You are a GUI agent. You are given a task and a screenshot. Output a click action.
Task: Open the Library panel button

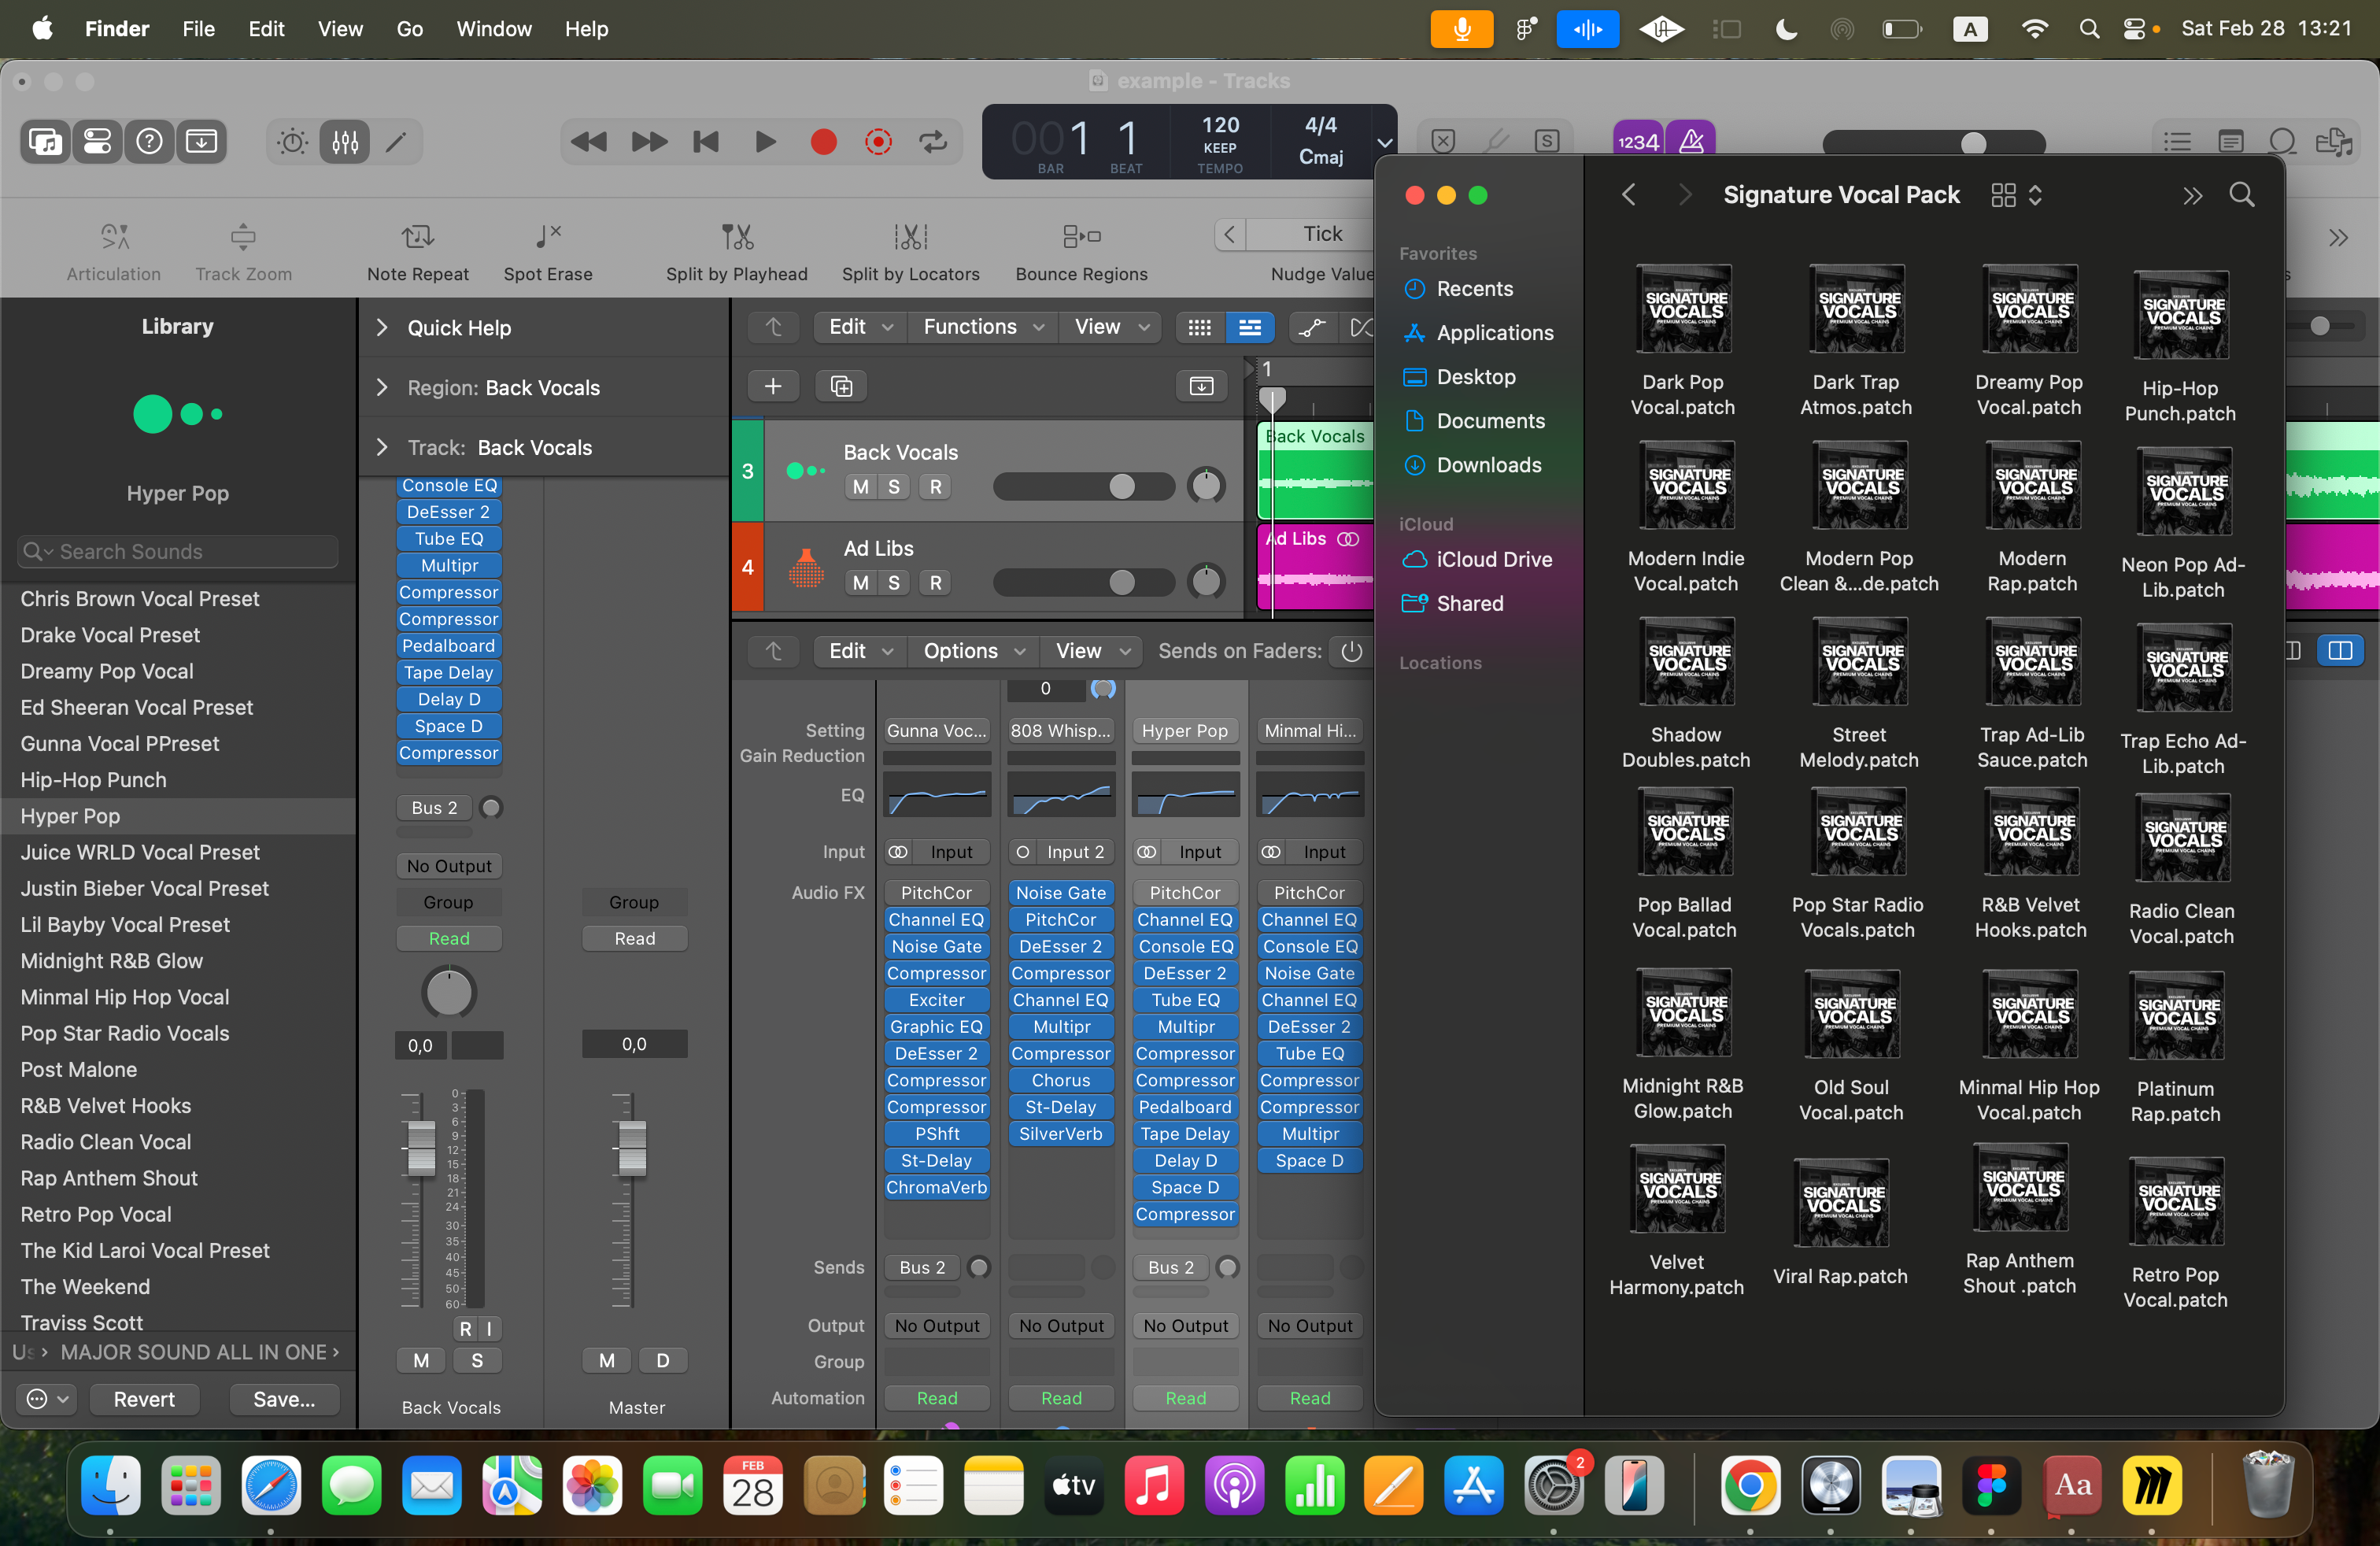(45, 142)
